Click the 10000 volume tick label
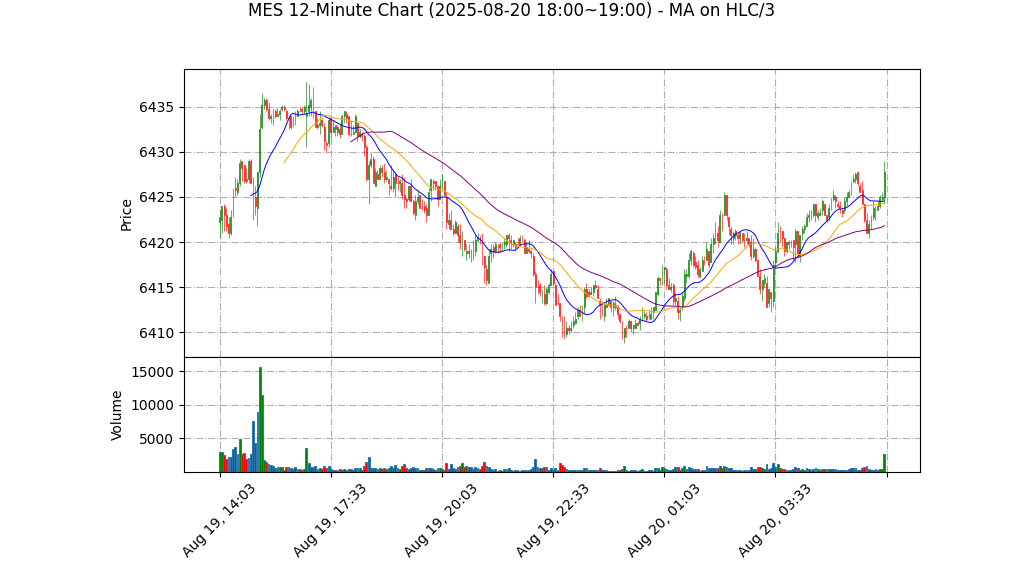 [x=153, y=405]
